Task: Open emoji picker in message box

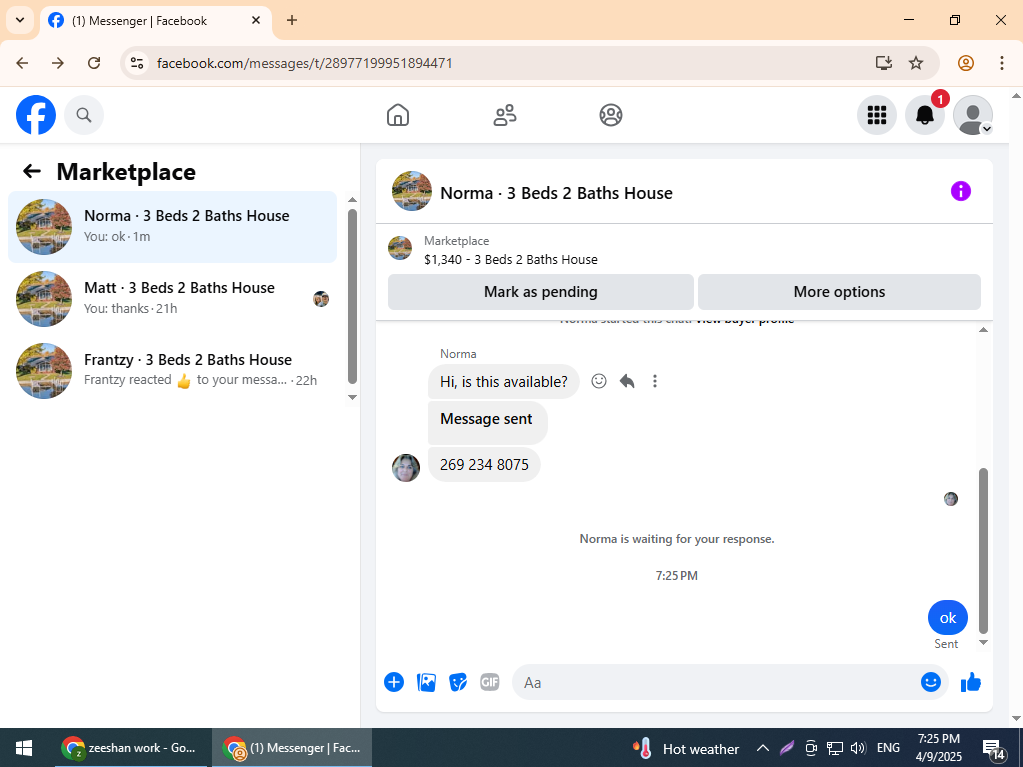Action: tap(931, 682)
